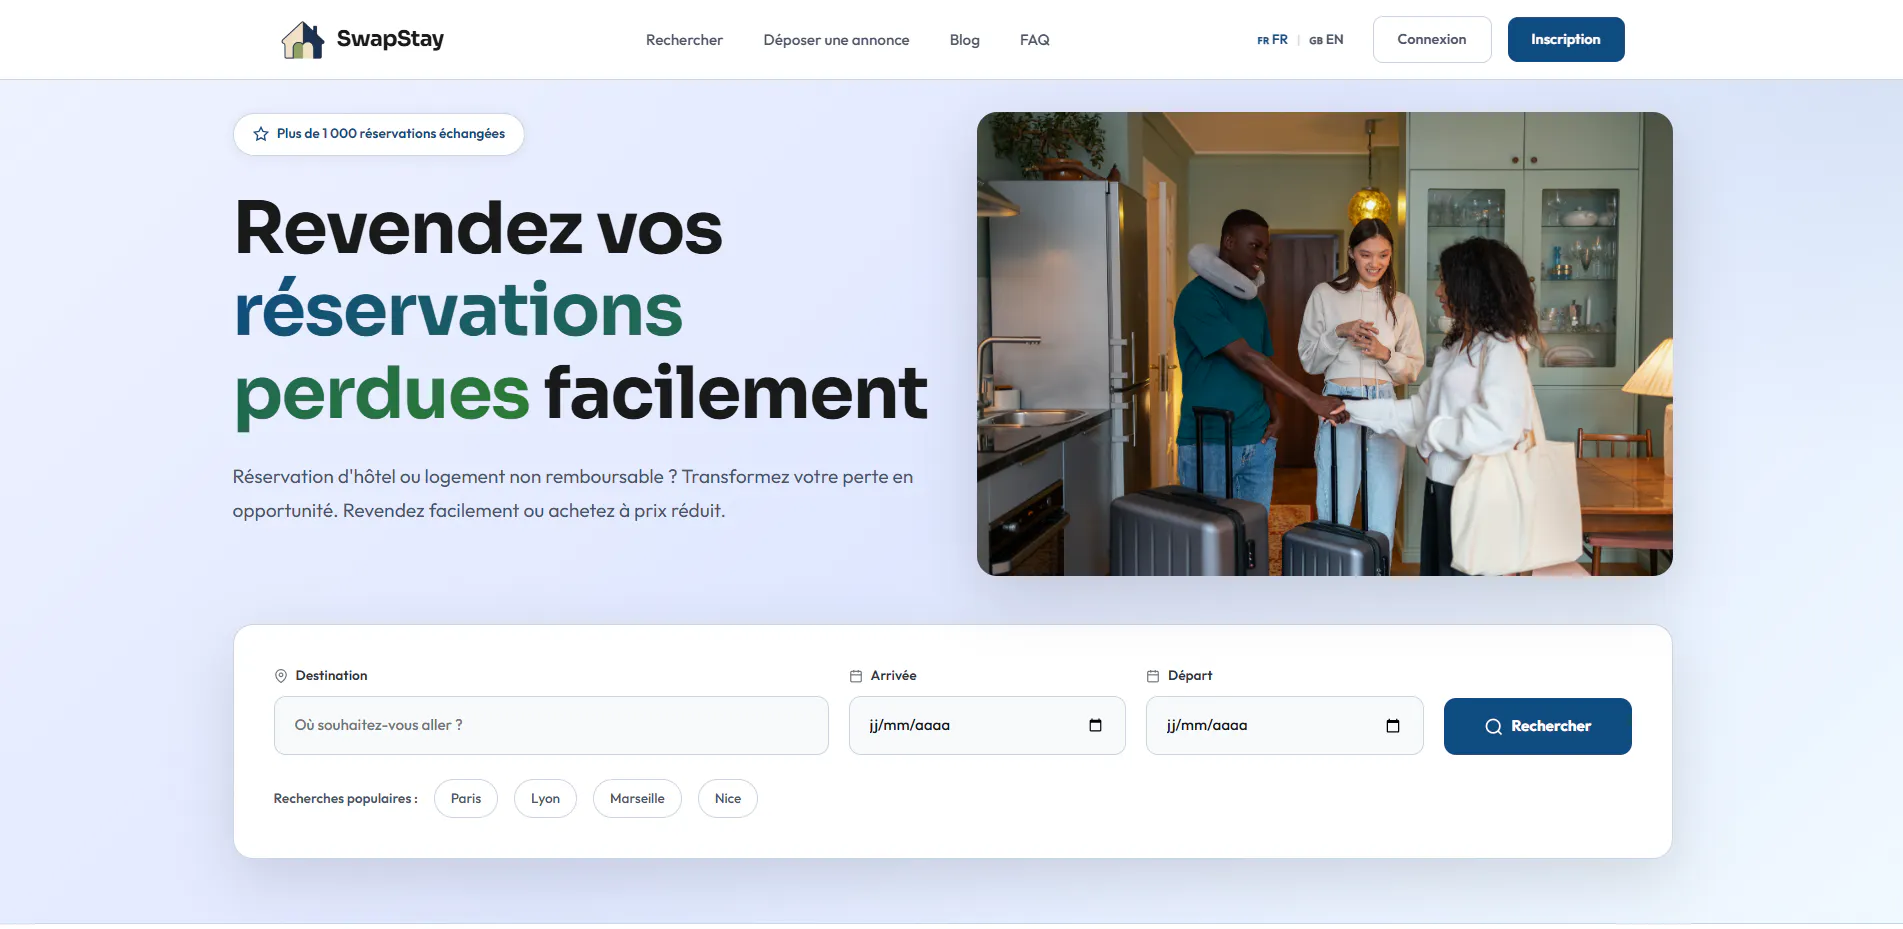
Task: Select the Paris popular search chip
Action: pos(466,798)
